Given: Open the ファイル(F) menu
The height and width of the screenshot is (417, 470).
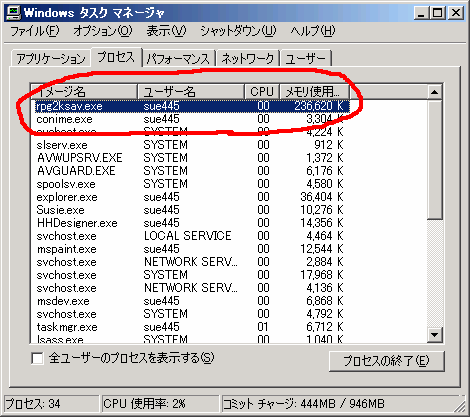Looking at the screenshot, I should pos(35,31).
